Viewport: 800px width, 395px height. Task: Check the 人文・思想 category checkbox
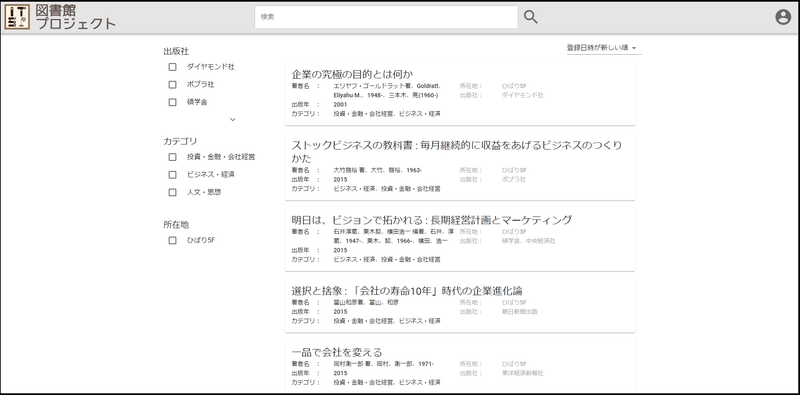tap(172, 192)
